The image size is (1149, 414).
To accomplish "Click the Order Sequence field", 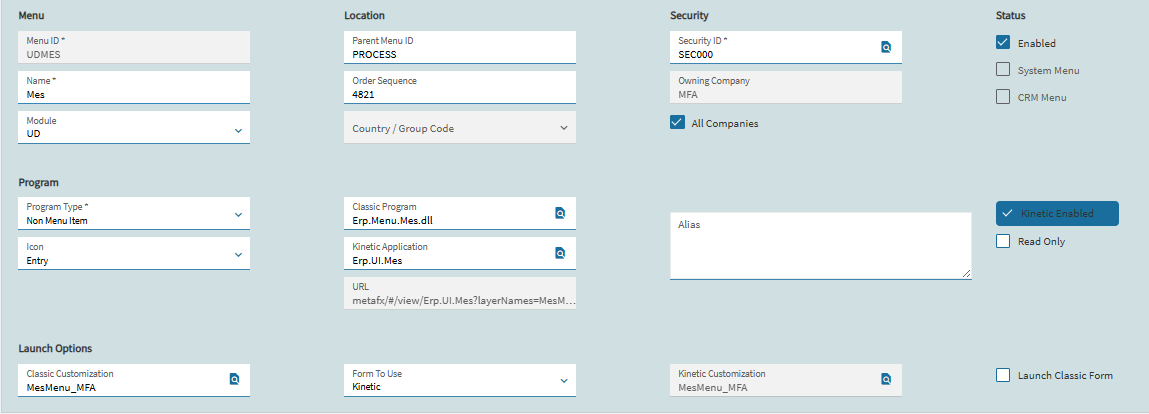I will pyautogui.click(x=459, y=87).
